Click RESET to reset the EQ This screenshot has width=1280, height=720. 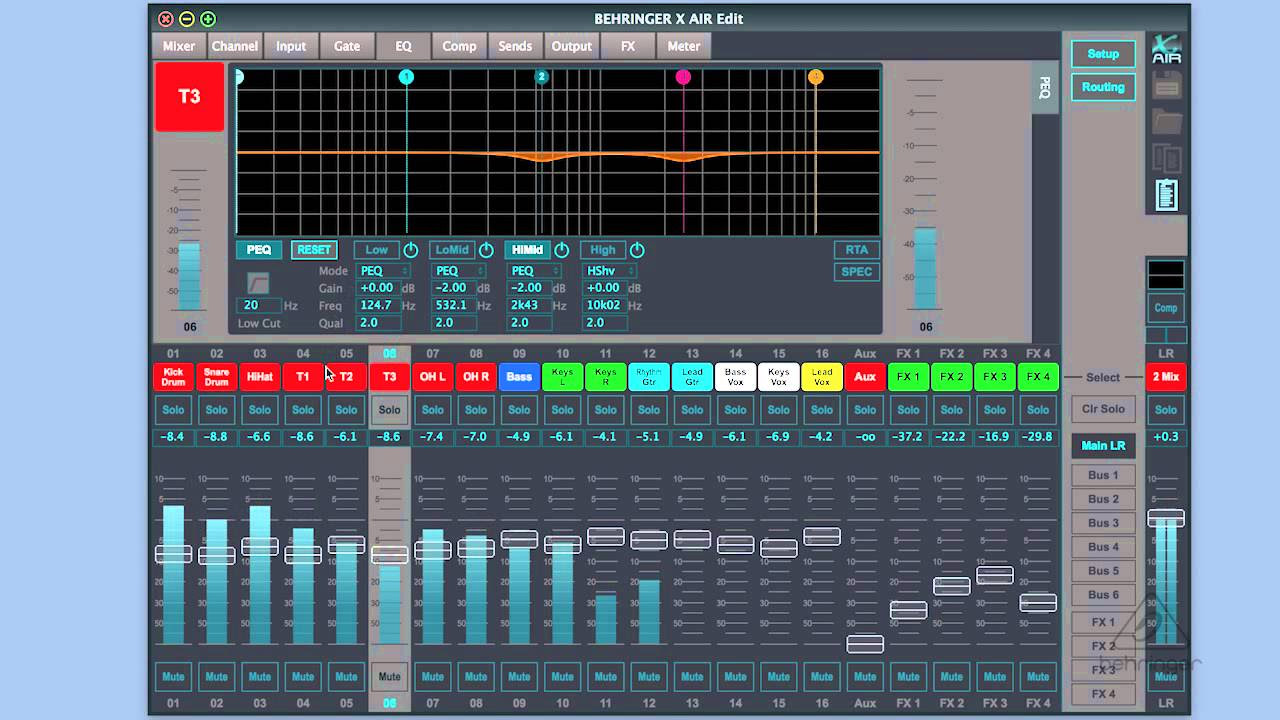[x=314, y=250]
